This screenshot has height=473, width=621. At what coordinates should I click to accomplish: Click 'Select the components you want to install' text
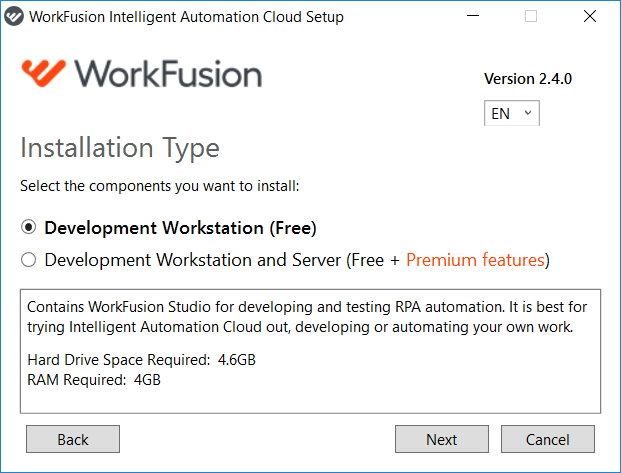(x=160, y=186)
